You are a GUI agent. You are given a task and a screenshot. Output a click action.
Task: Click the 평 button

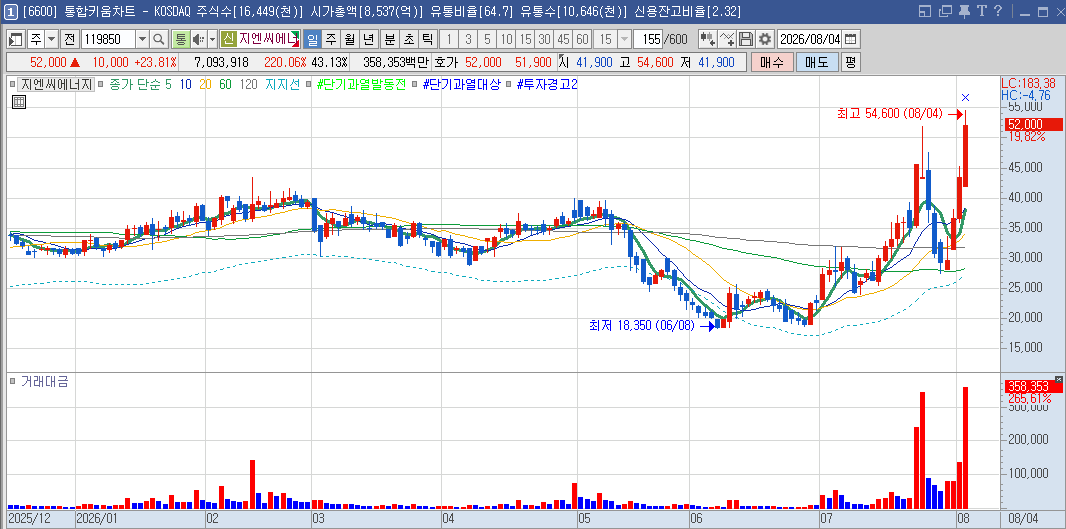(x=850, y=63)
